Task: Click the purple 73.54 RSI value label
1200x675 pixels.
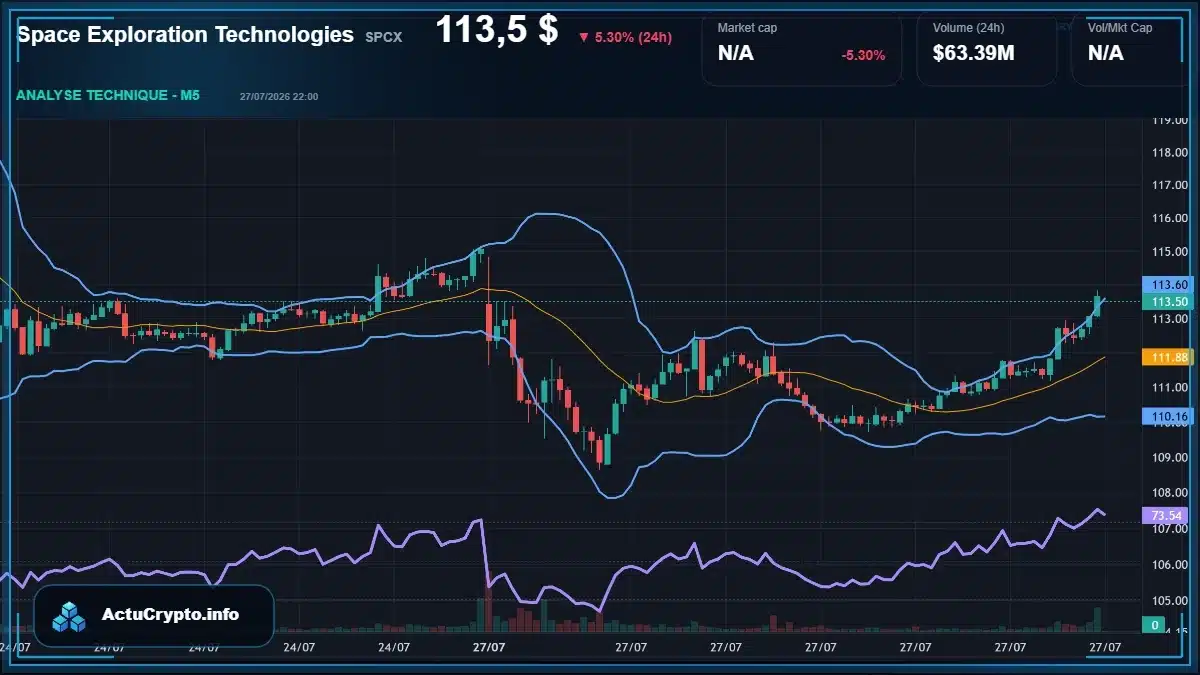Action: pyautogui.click(x=1168, y=516)
